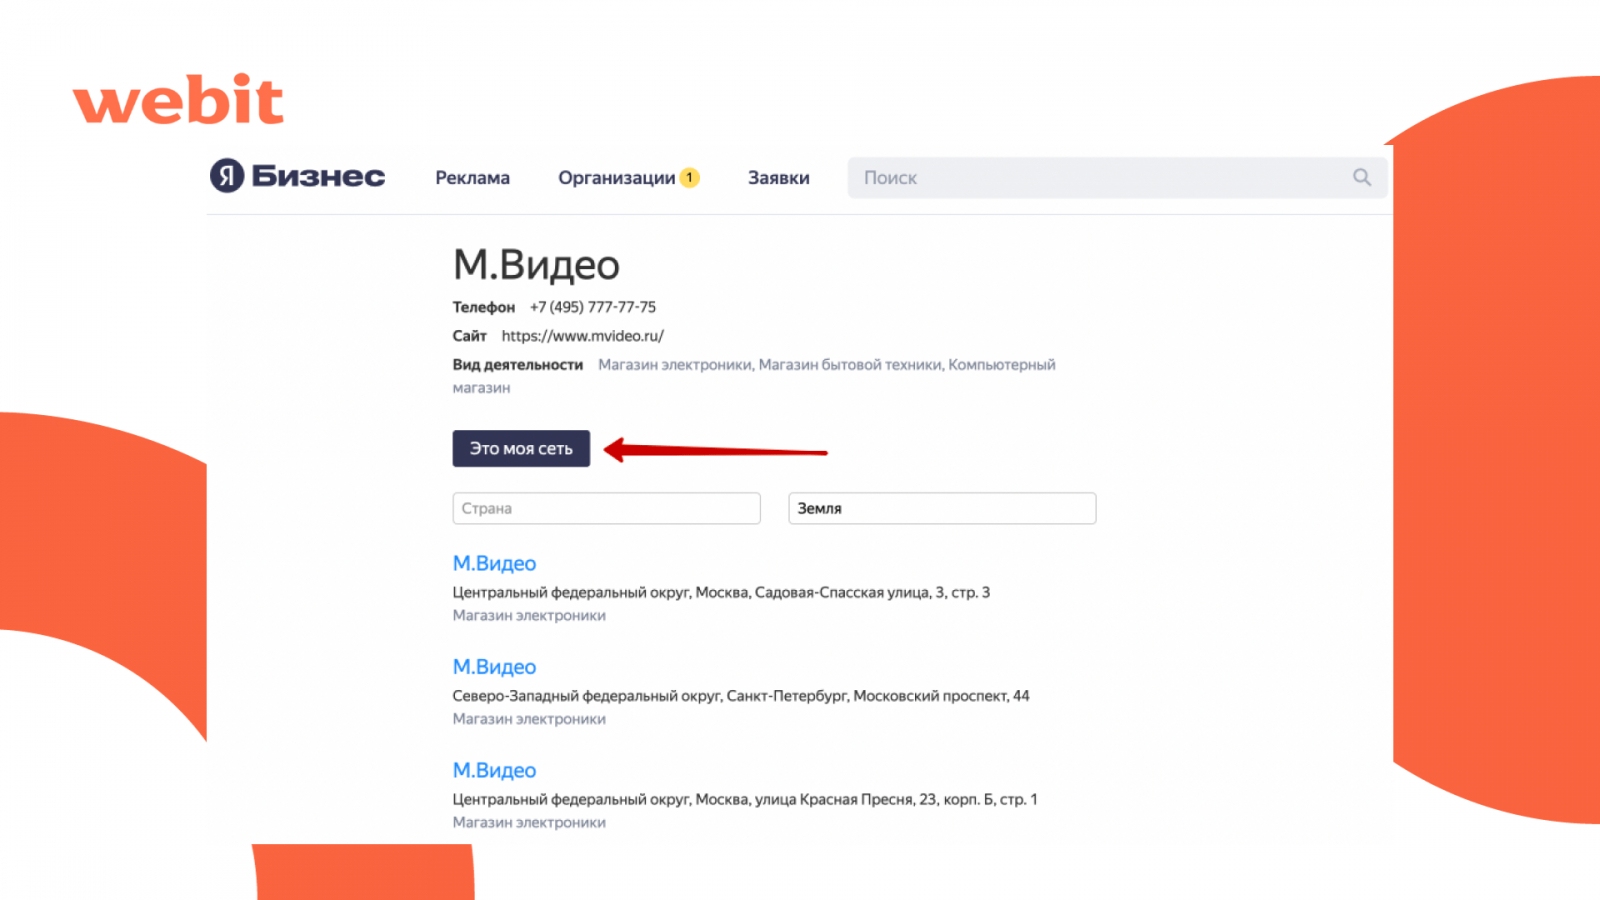Click the phone number +7 (495) 777-77-75
Image resolution: width=1600 pixels, height=900 pixels.
(593, 307)
